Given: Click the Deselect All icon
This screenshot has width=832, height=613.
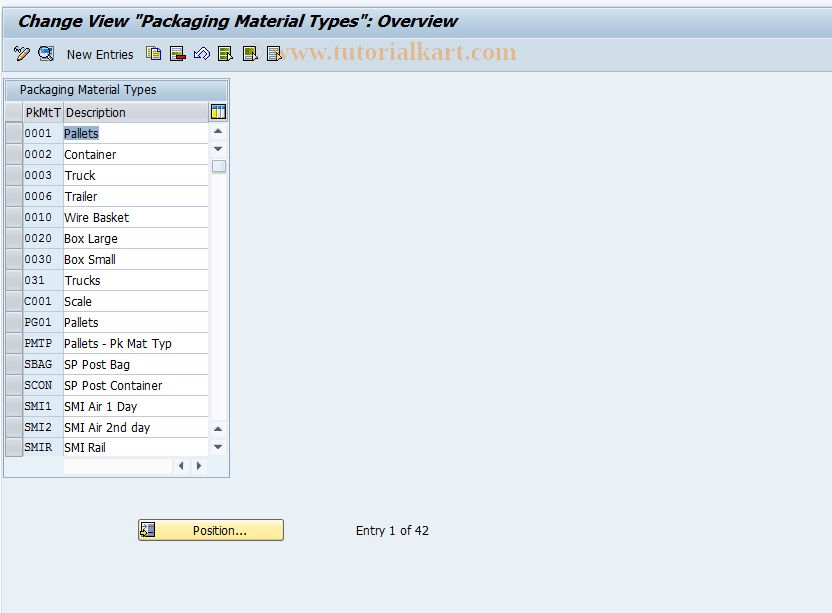Looking at the screenshot, I should click(274, 54).
